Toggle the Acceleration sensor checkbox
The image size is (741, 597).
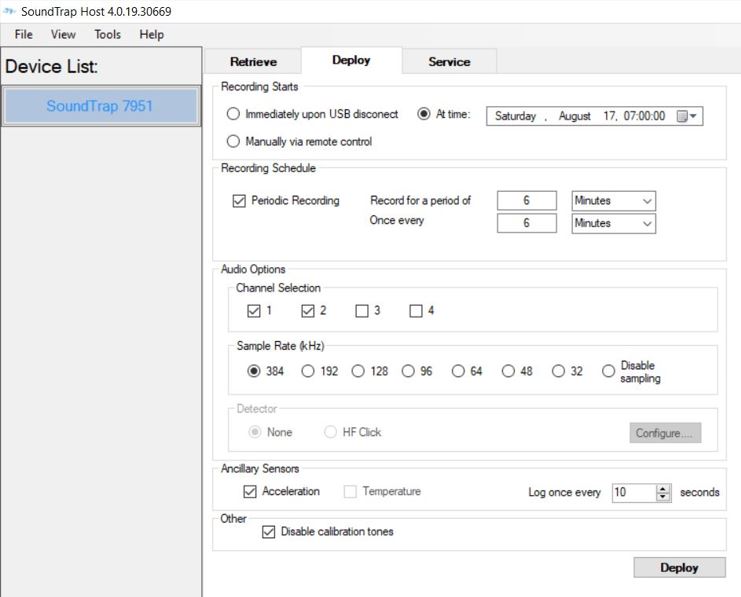[x=250, y=492]
